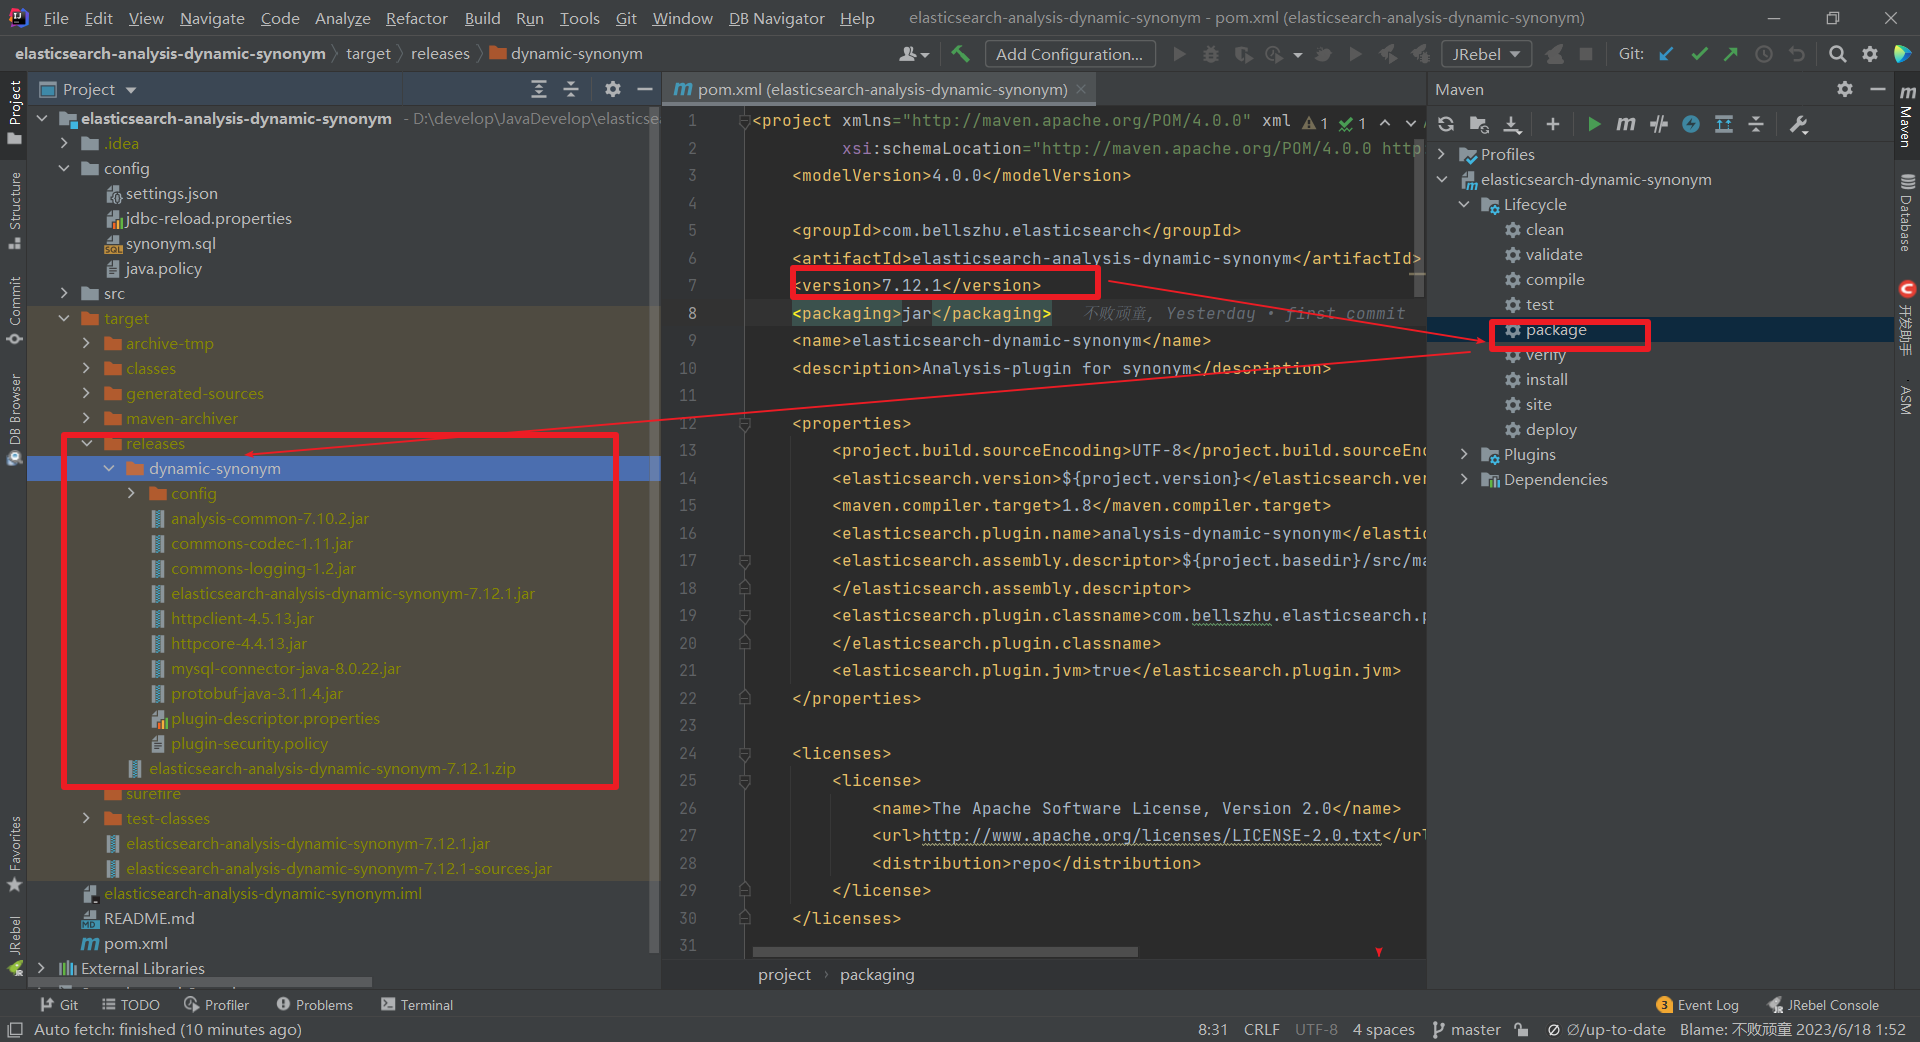
Task: Open Maven panel gear options
Action: pos(1845,89)
